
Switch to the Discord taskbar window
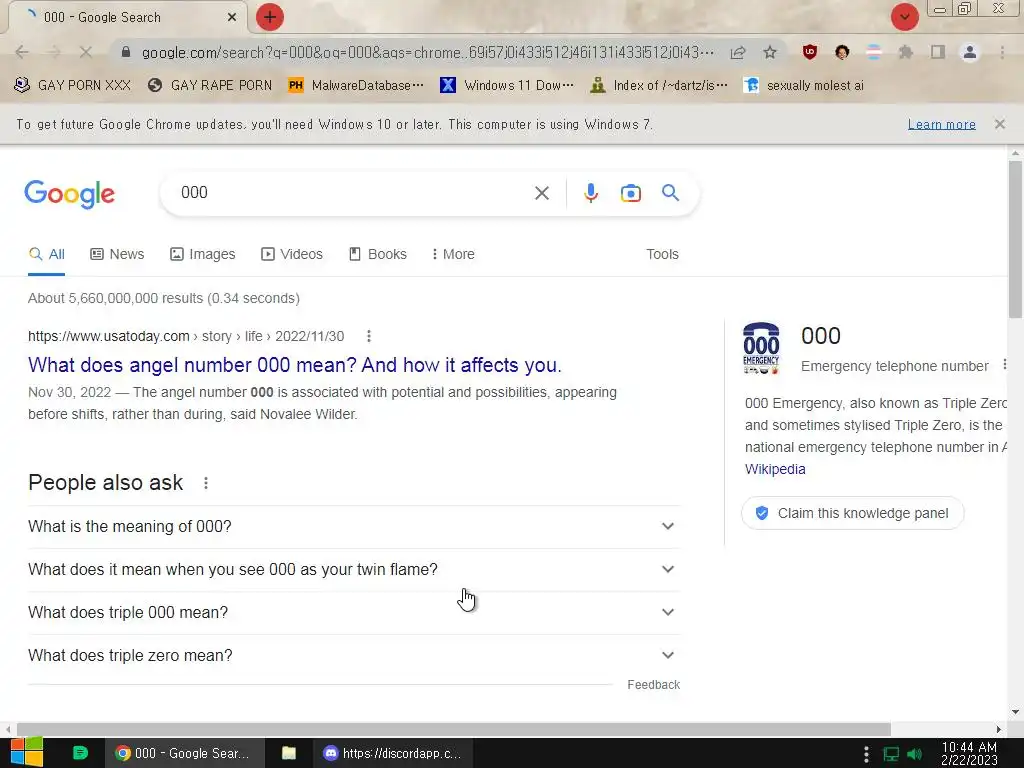[x=394, y=753]
